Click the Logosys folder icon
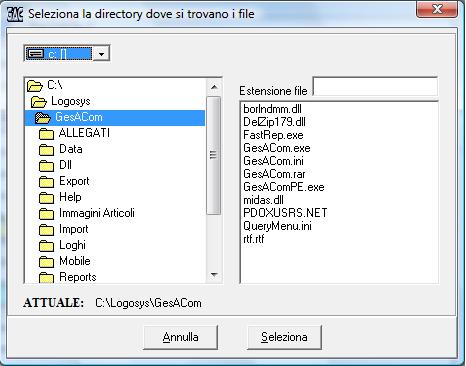This screenshot has height=366, width=466. [x=39, y=102]
